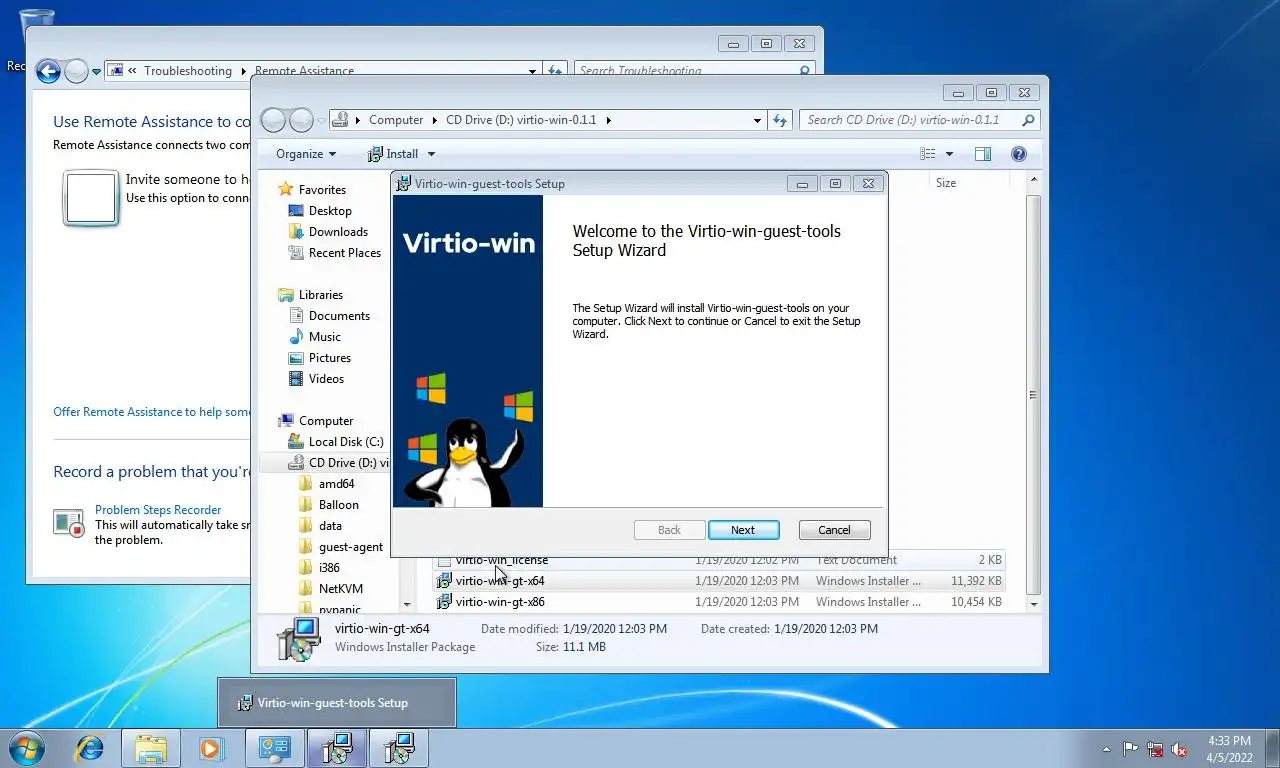Click the Install button in the Explorer toolbar

coord(393,154)
